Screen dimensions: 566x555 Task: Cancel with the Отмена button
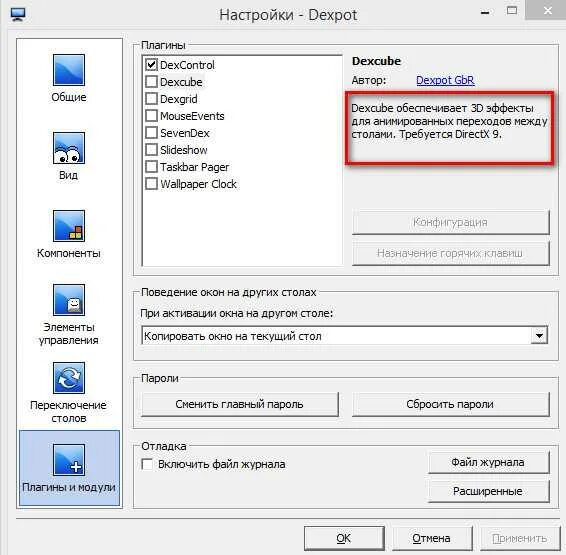[432, 538]
